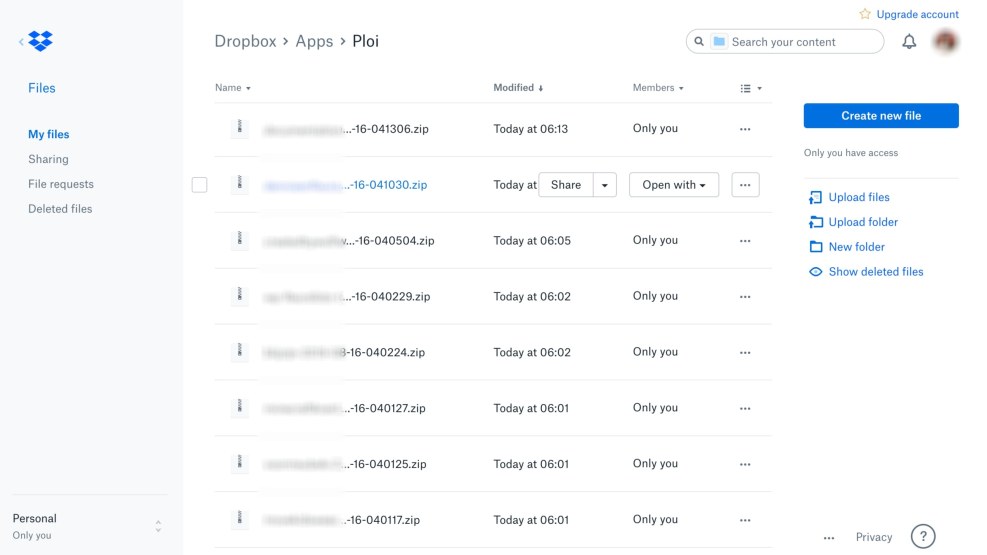Expand the Share dropdown arrow

point(604,185)
